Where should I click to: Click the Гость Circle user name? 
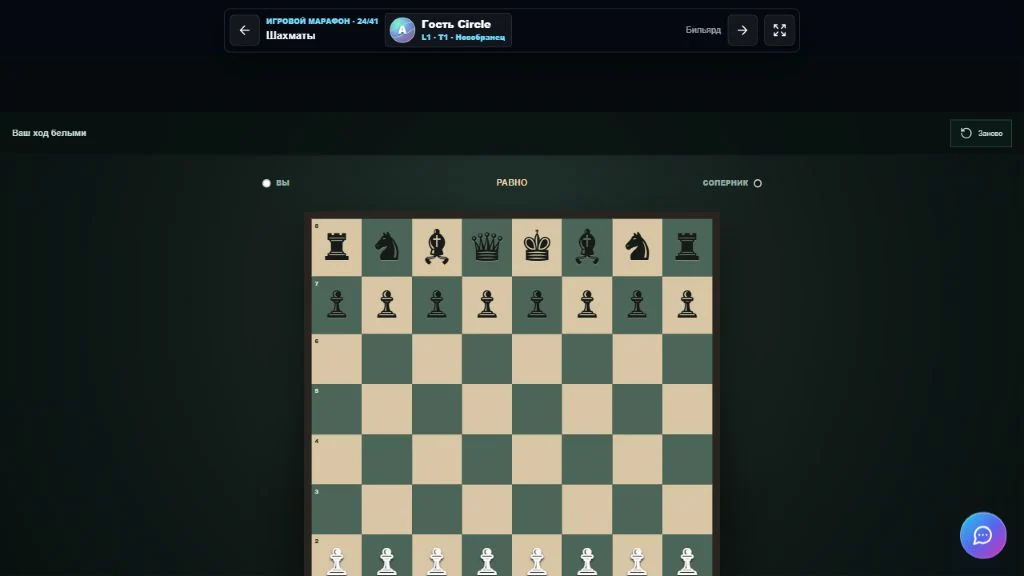[x=456, y=24]
